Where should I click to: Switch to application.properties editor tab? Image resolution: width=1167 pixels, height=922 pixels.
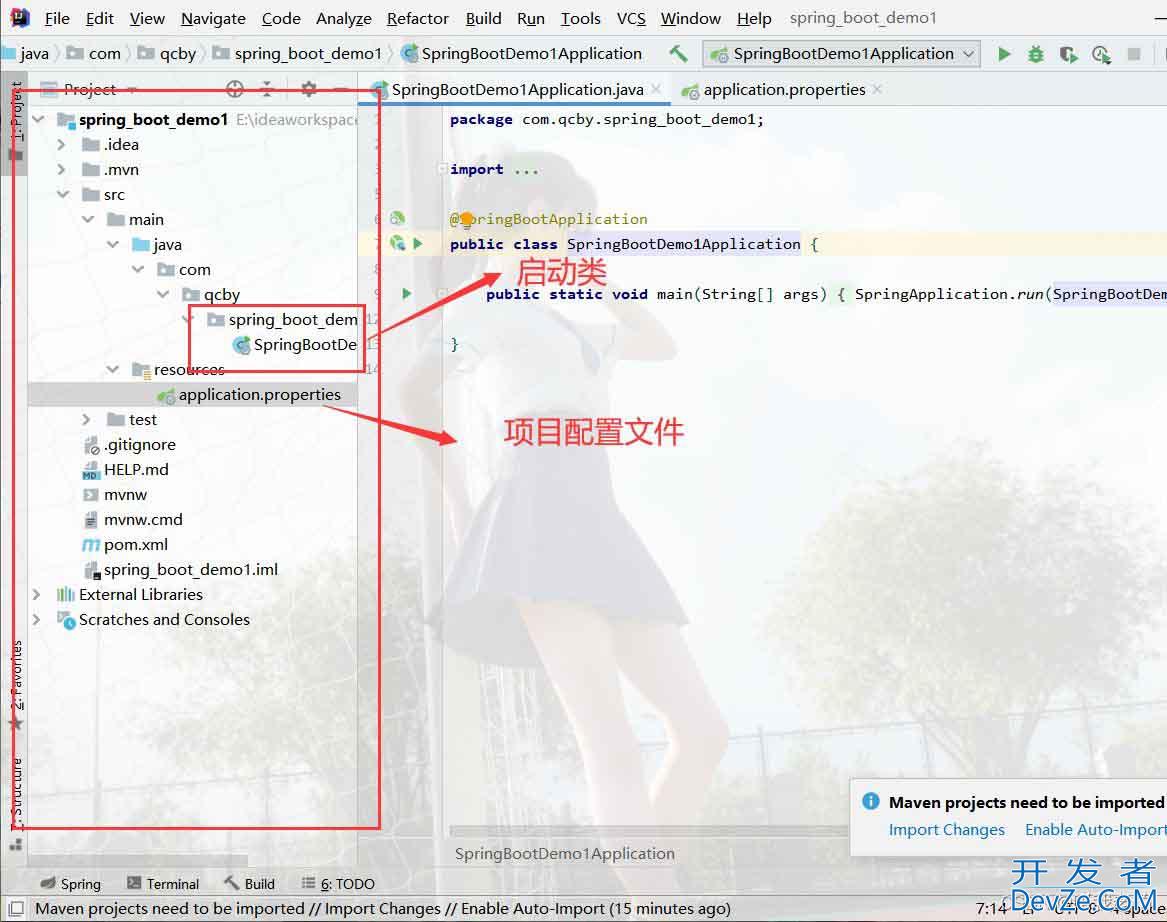click(x=784, y=90)
